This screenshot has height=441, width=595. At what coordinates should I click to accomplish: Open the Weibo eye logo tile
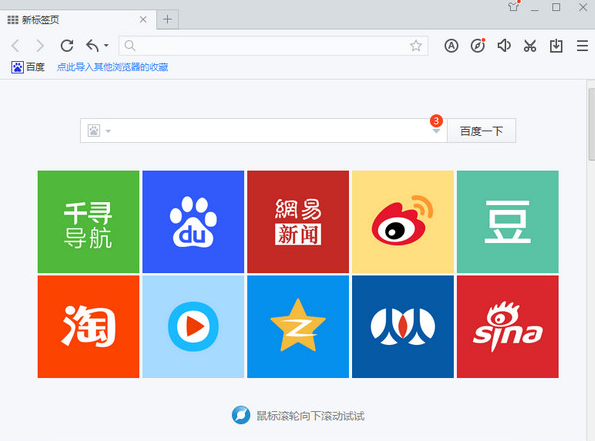403,222
